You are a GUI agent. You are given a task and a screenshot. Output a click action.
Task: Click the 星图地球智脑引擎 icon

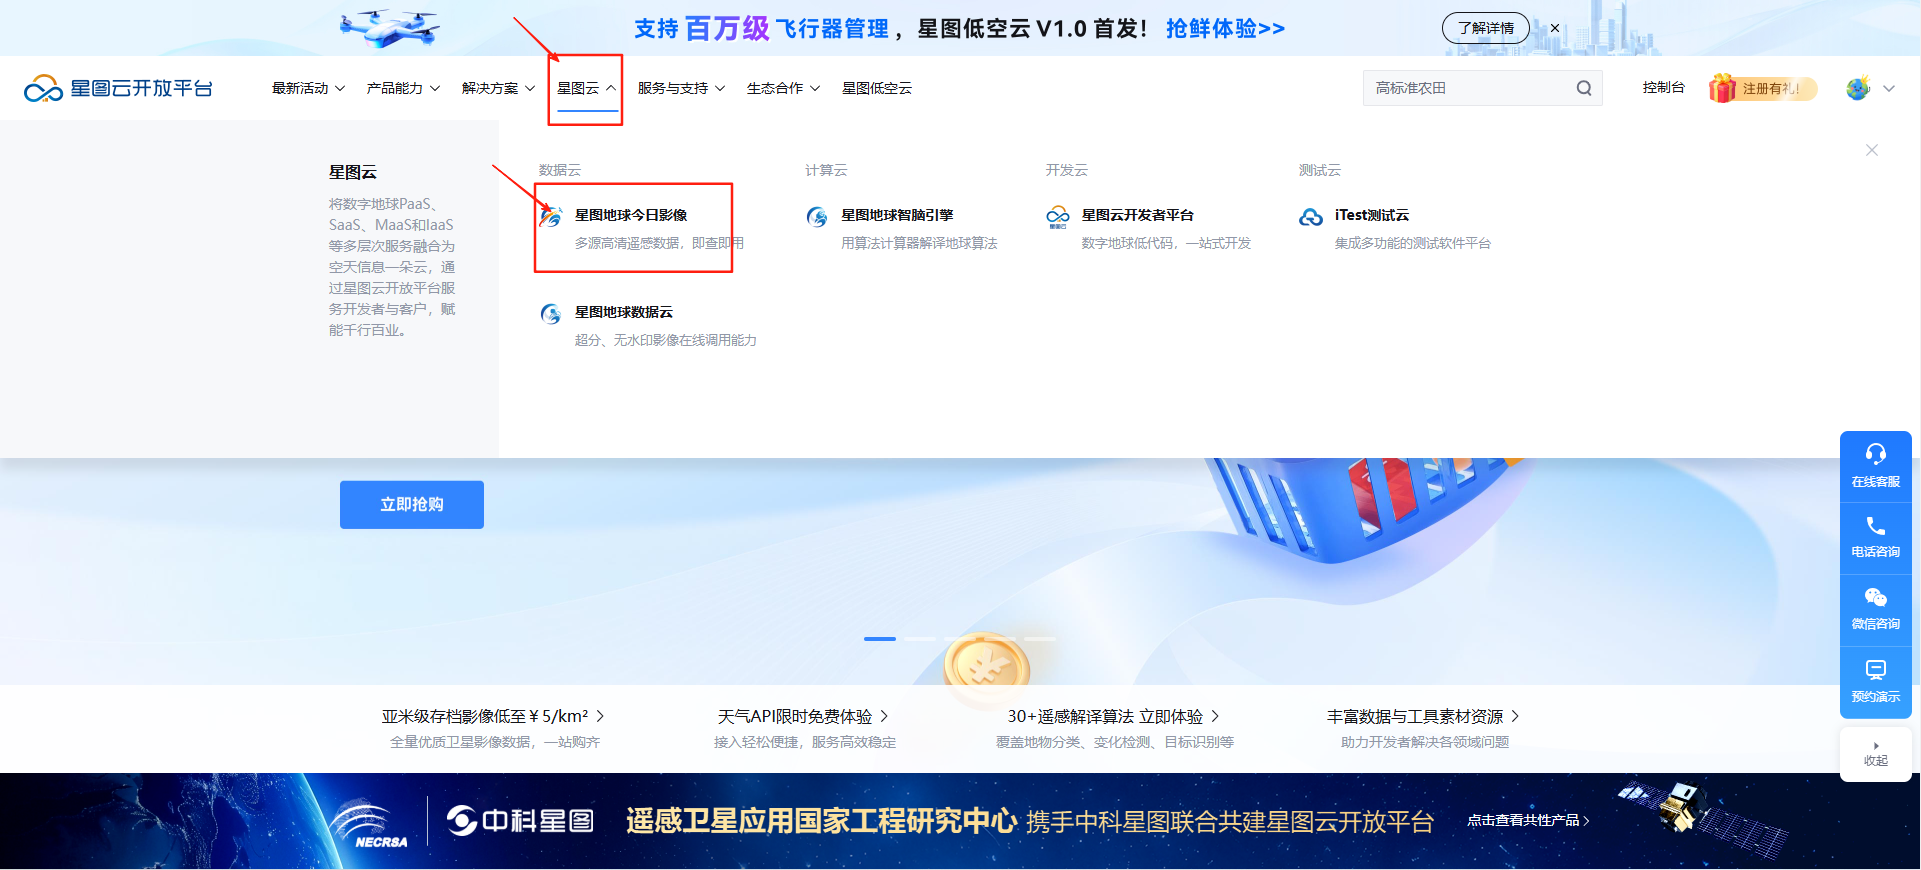817,217
